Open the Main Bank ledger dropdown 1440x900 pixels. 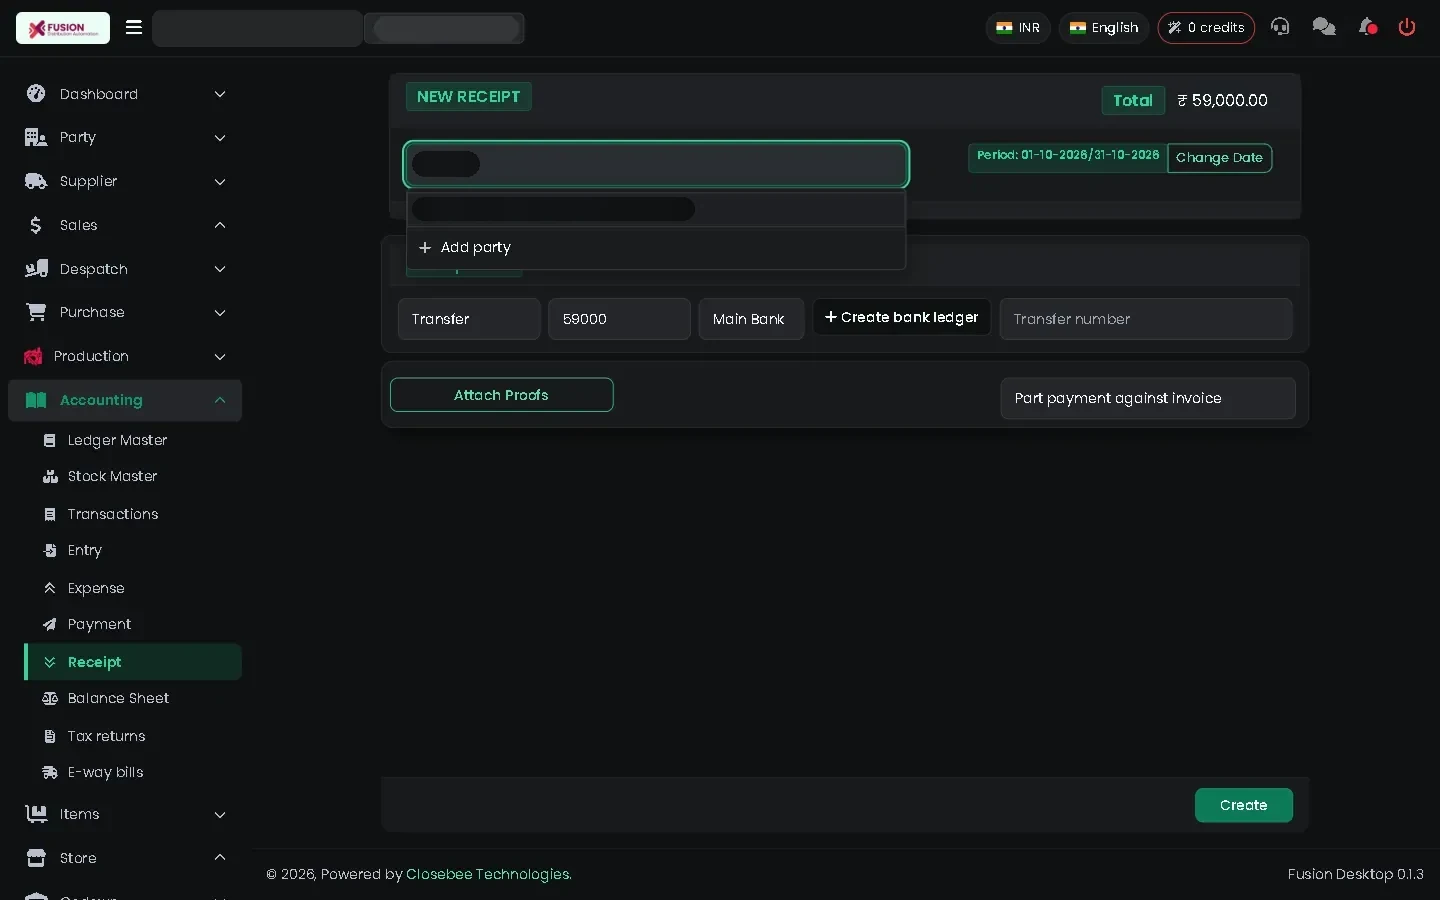(751, 319)
